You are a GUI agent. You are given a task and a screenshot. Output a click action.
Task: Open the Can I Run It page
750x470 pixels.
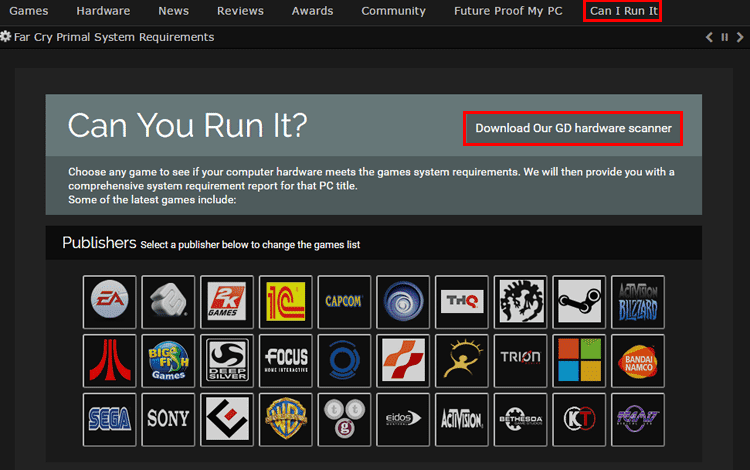coord(623,11)
